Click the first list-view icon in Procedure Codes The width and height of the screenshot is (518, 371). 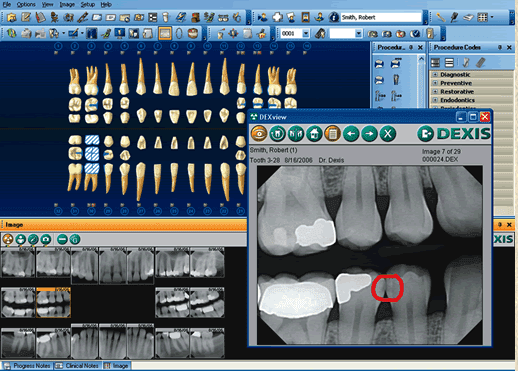click(x=435, y=62)
